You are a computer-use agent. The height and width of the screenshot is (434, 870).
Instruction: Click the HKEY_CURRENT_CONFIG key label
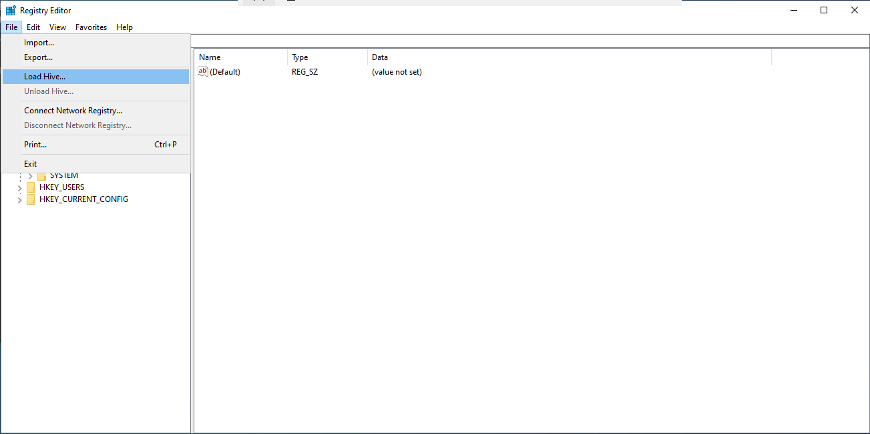84,199
